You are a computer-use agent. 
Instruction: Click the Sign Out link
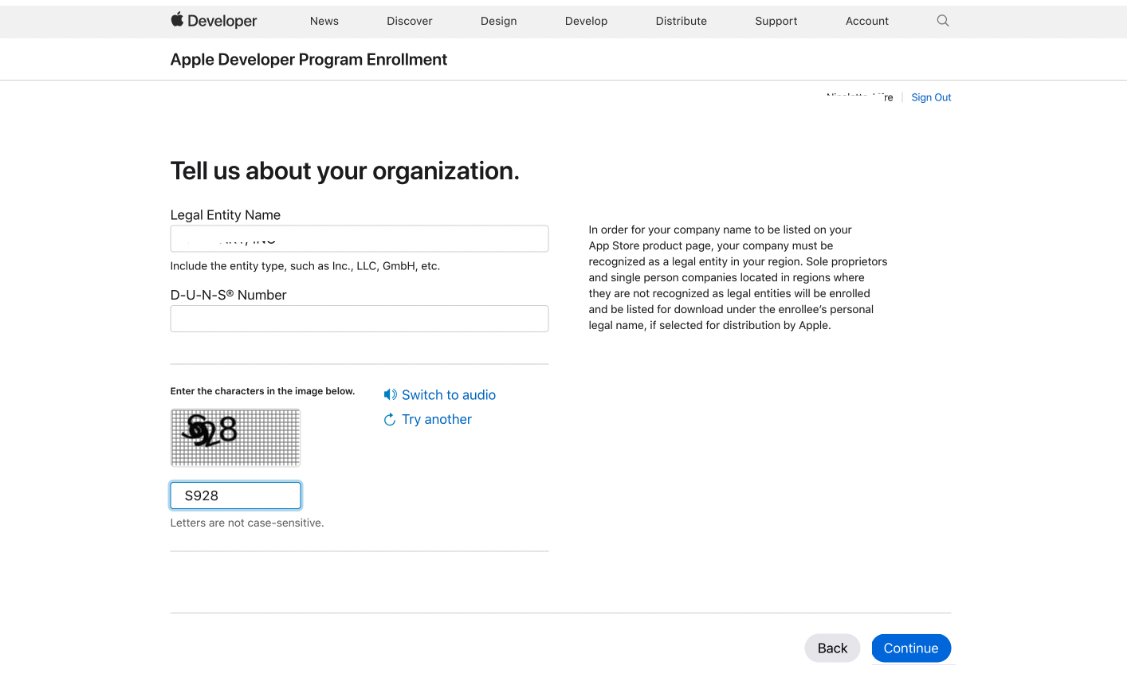[x=931, y=97]
